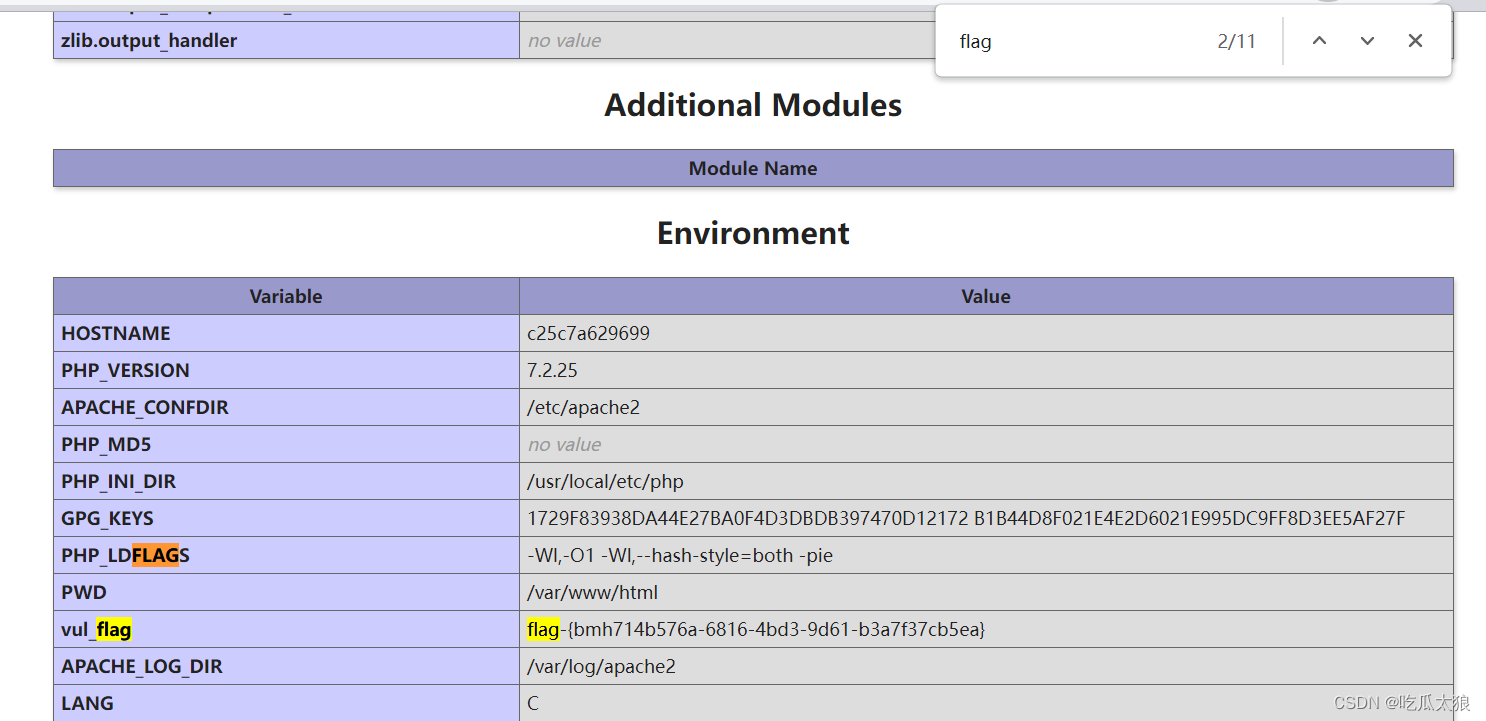Click the 'Module Name' table header
The image size is (1486, 721).
[753, 168]
